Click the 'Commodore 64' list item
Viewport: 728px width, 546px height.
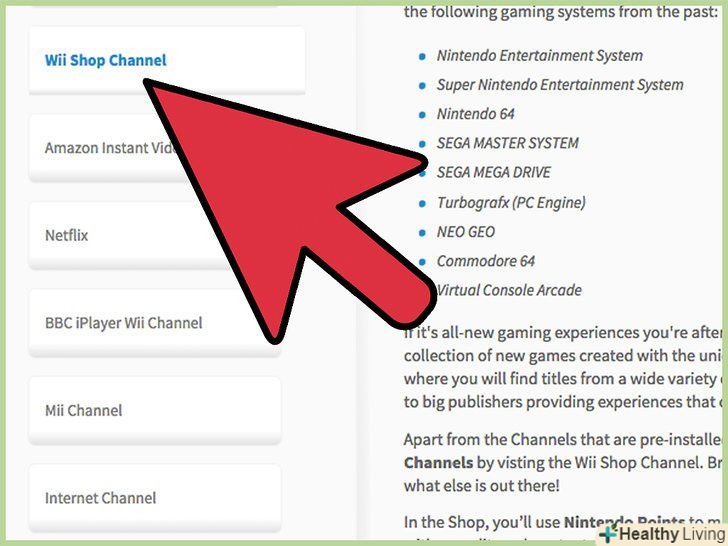pyautogui.click(x=486, y=261)
